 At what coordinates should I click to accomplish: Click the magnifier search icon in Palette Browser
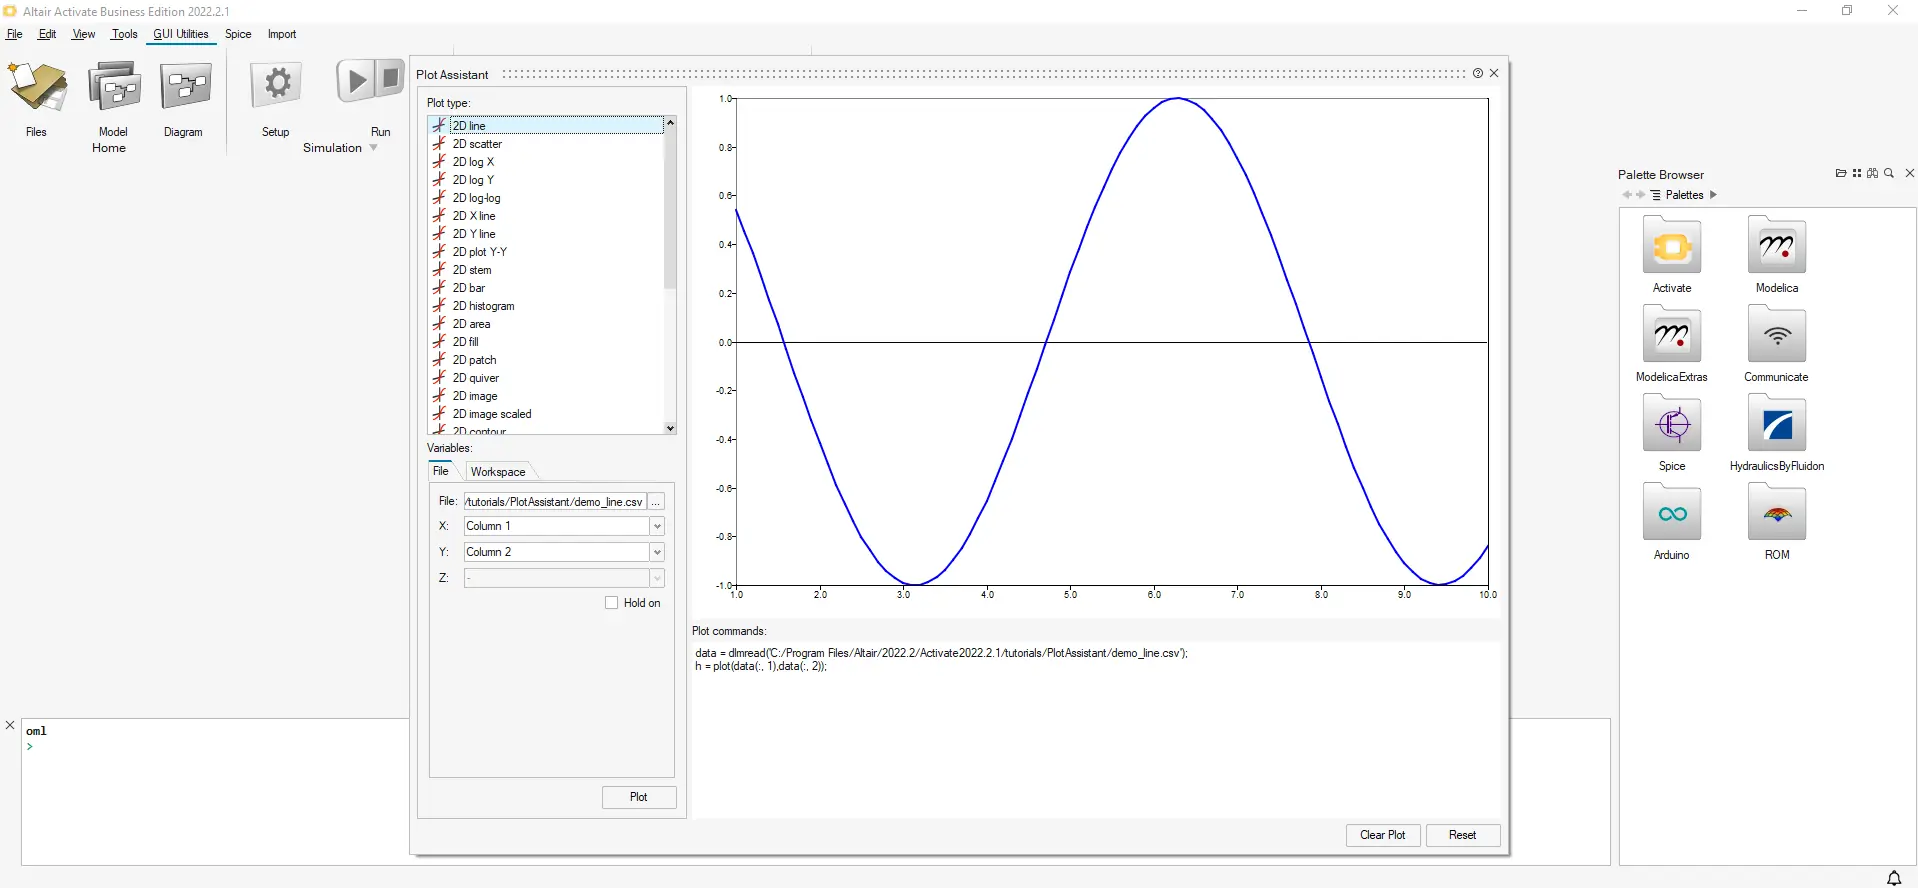click(1889, 173)
